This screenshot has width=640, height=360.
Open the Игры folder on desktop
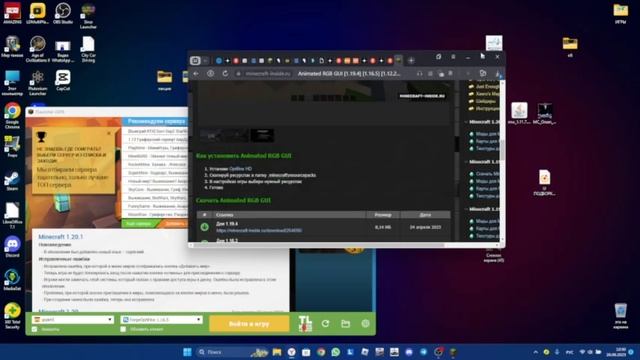tap(620, 13)
